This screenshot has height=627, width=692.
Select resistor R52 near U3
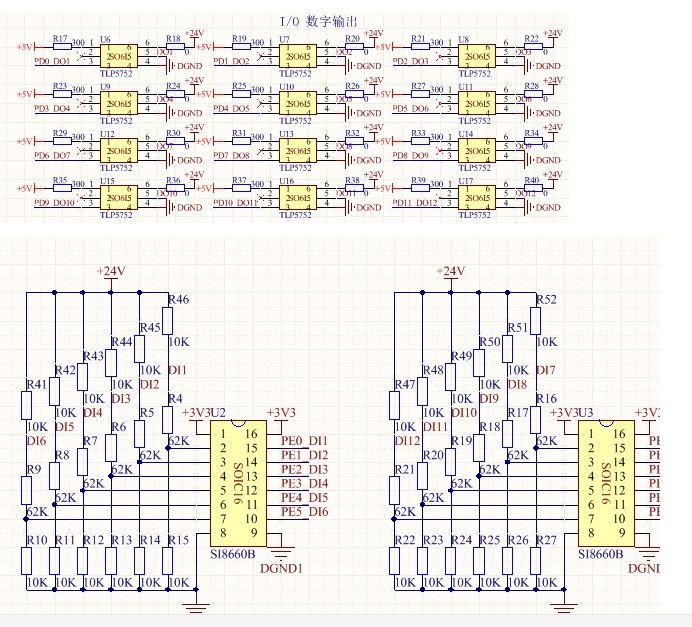(x=535, y=320)
